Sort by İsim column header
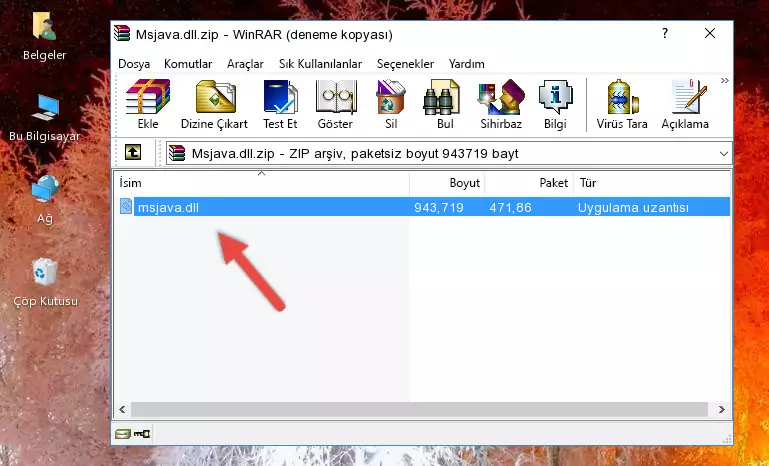 [262, 183]
